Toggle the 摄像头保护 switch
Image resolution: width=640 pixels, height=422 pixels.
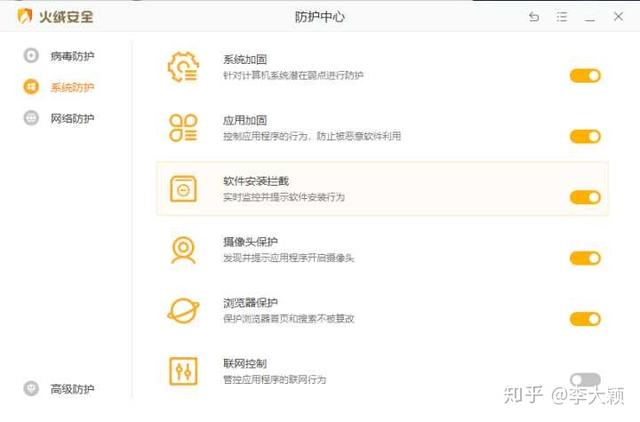point(585,258)
